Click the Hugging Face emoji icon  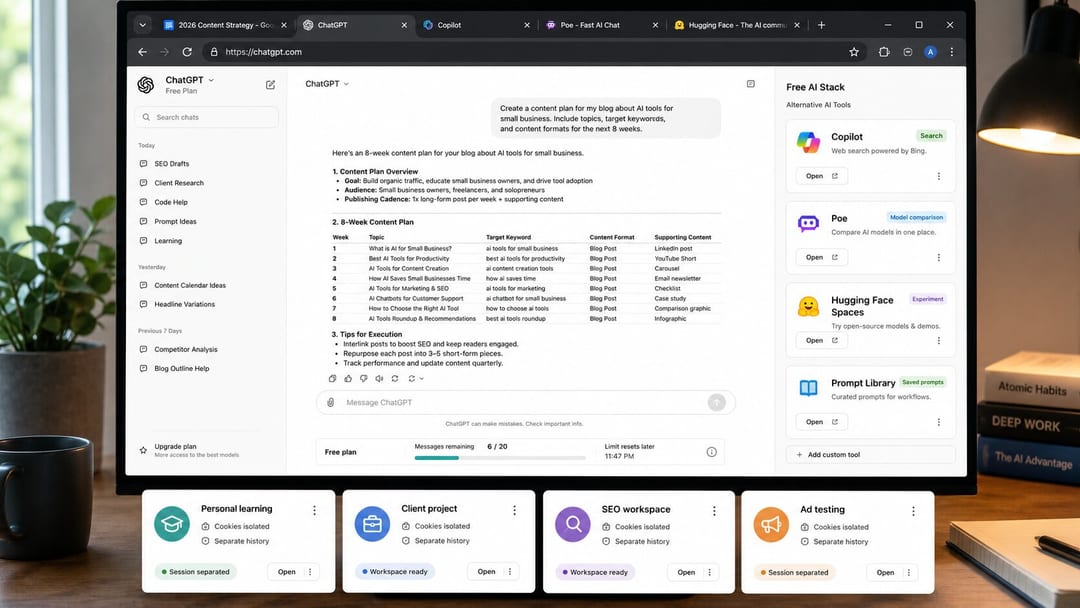[808, 306]
